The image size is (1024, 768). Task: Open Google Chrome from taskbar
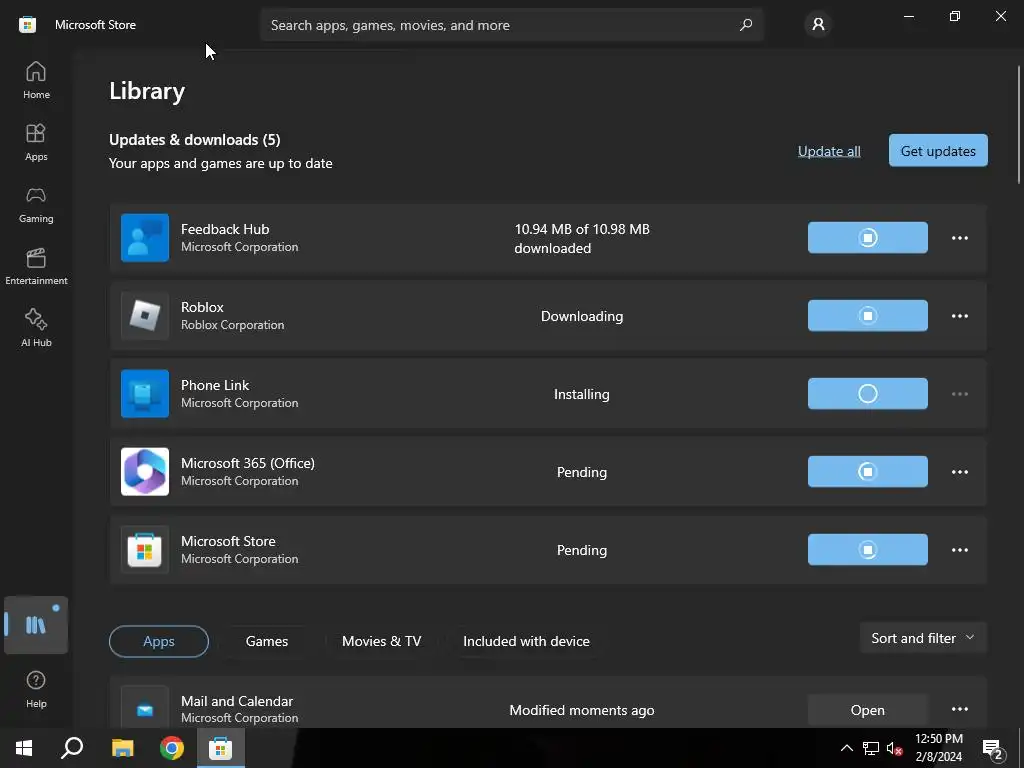coord(172,748)
